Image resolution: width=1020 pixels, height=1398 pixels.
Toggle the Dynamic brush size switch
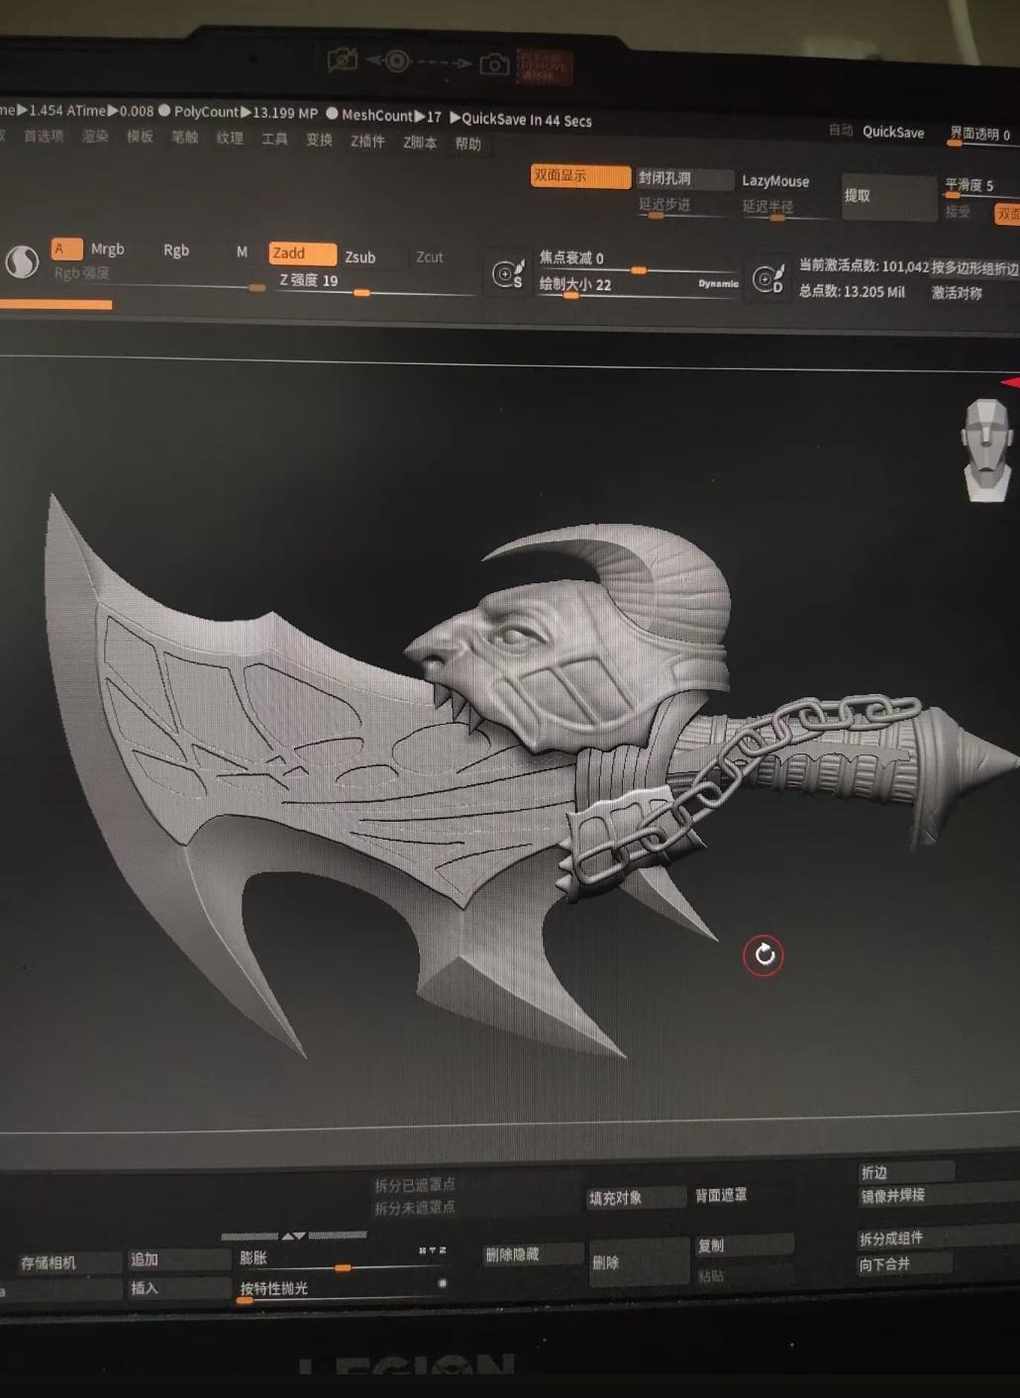pyautogui.click(x=718, y=284)
